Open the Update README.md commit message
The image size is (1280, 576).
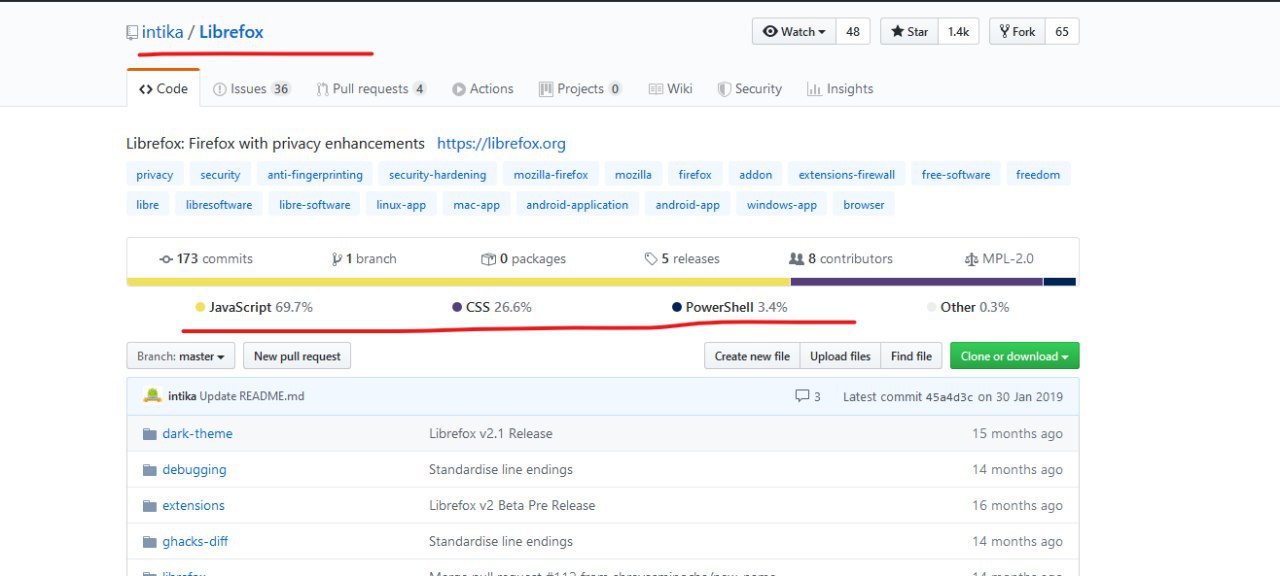tap(252, 397)
